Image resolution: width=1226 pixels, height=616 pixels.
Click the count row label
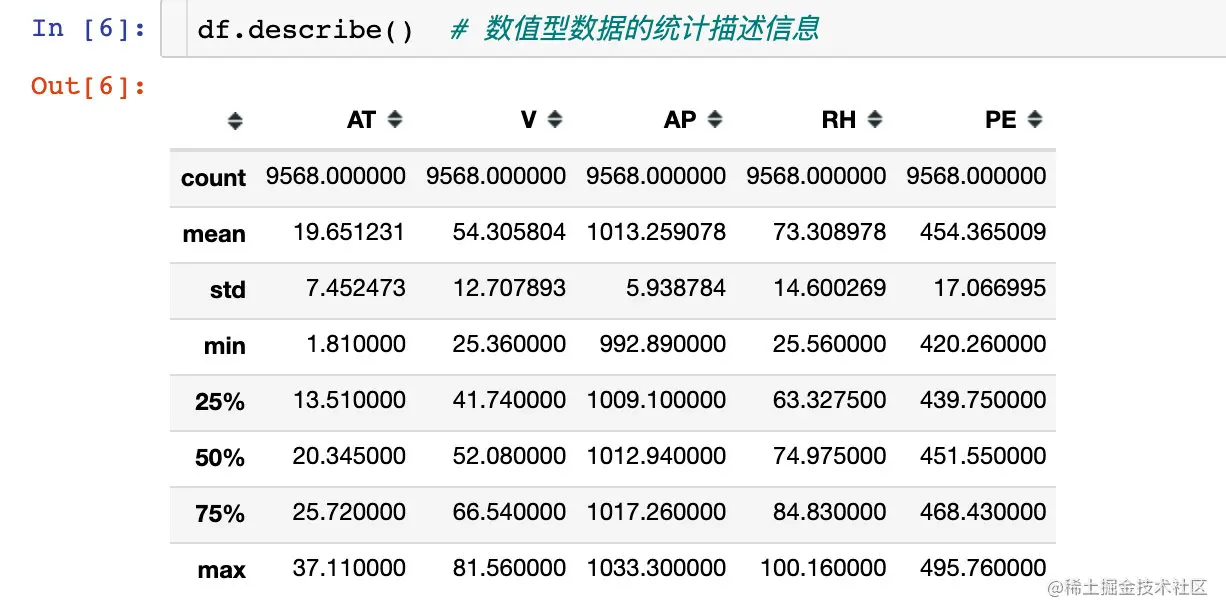(x=213, y=178)
